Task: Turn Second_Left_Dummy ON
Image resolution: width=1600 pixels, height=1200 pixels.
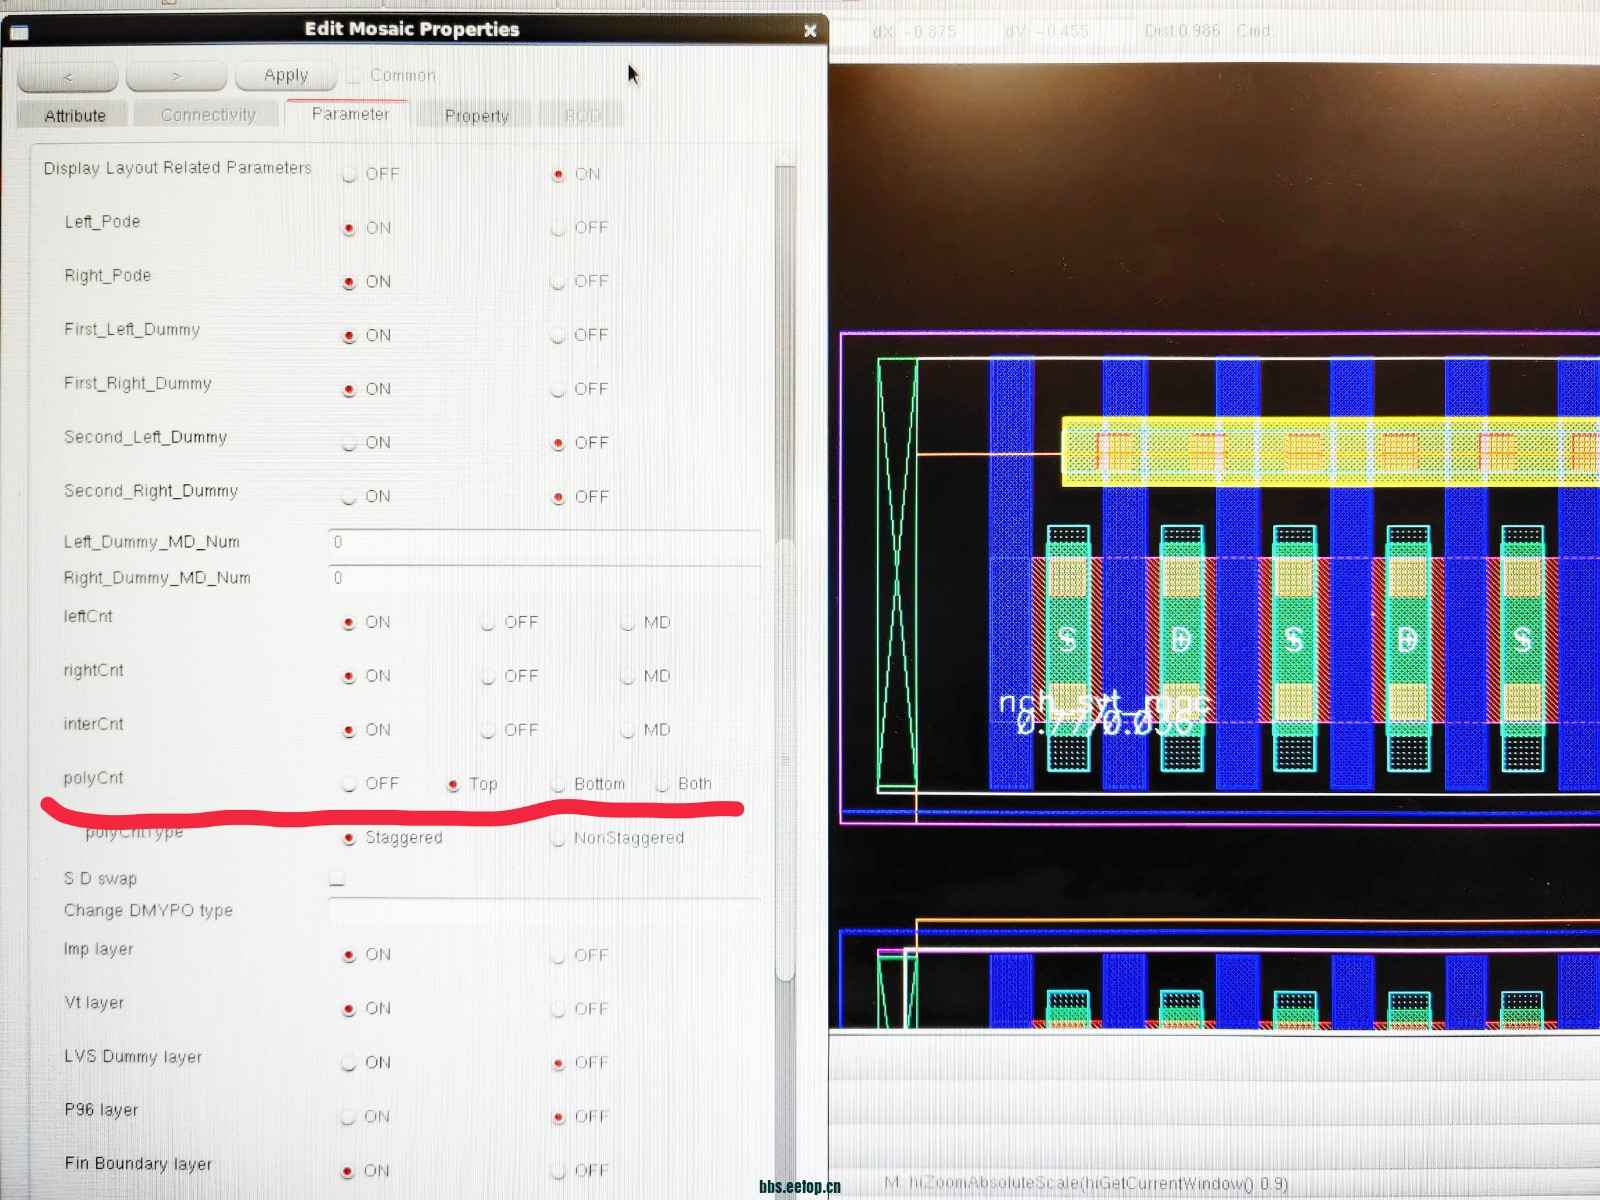Action: [x=349, y=443]
